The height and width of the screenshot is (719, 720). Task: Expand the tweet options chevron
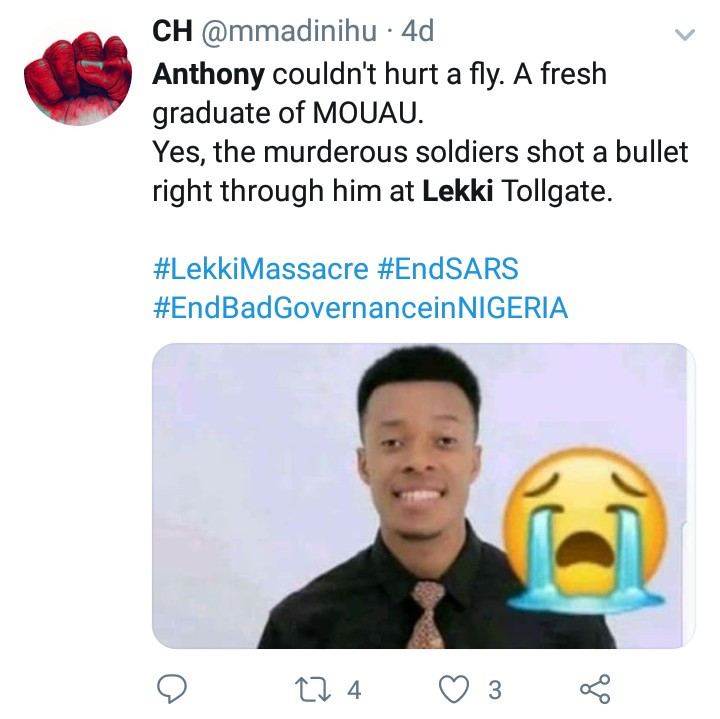pyautogui.click(x=685, y=35)
